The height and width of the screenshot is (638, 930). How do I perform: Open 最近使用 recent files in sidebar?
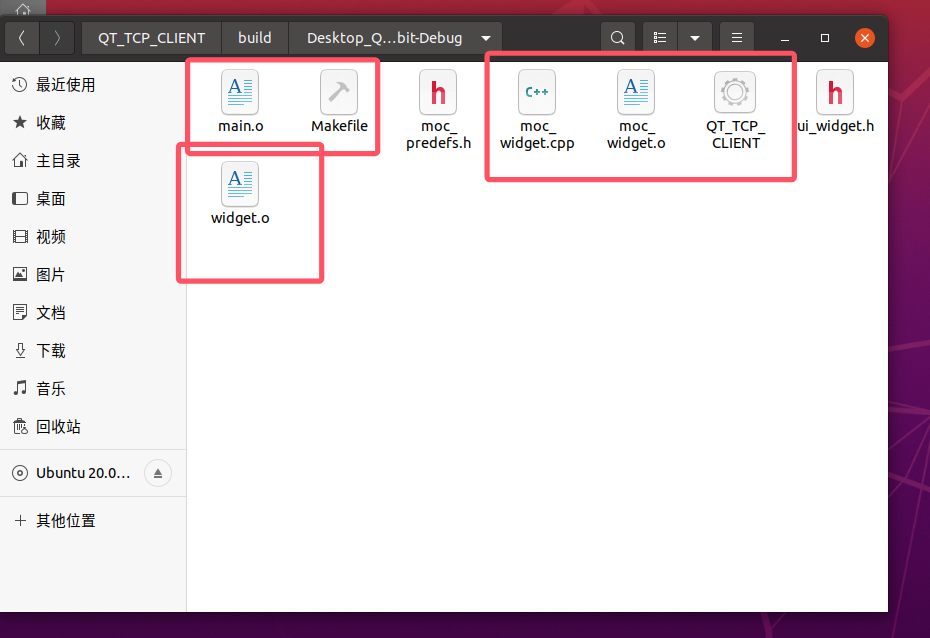click(93, 85)
